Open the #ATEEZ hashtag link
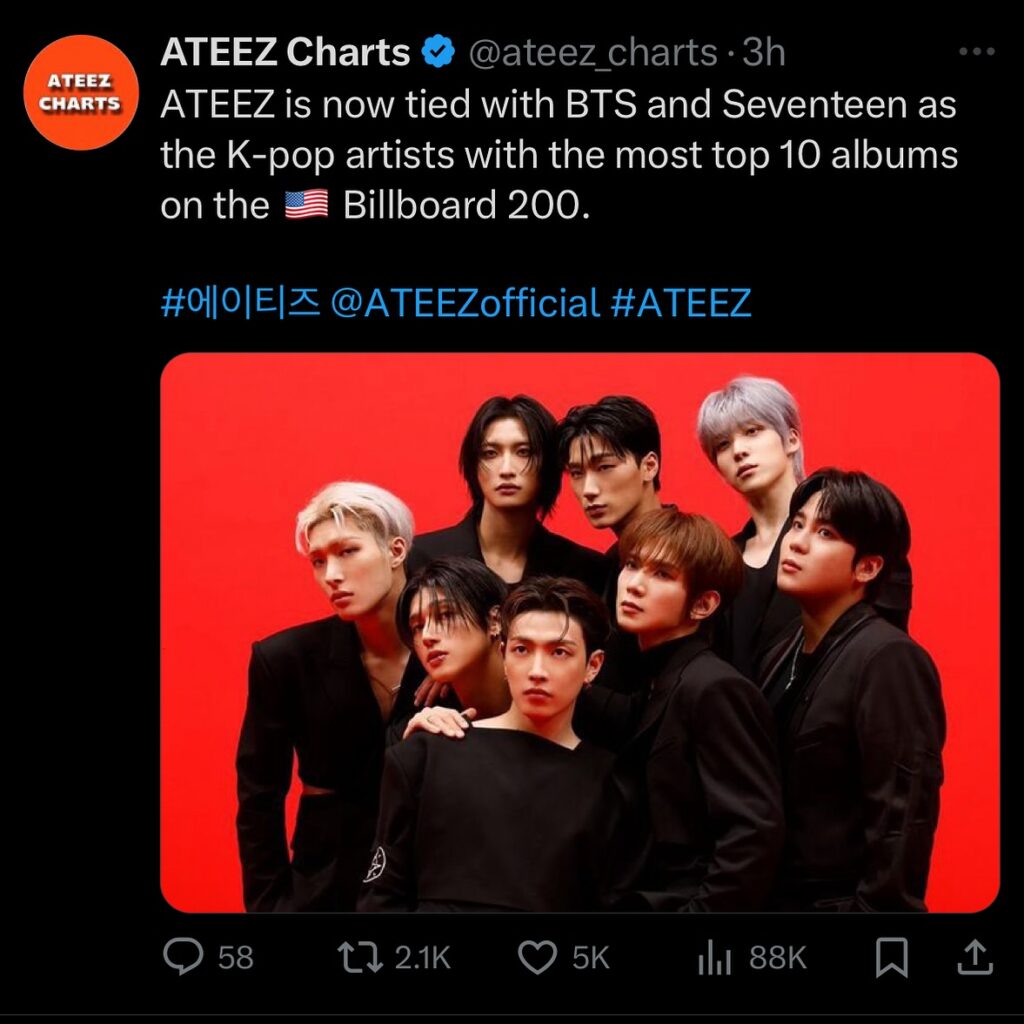This screenshot has height=1024, width=1024. click(x=680, y=302)
